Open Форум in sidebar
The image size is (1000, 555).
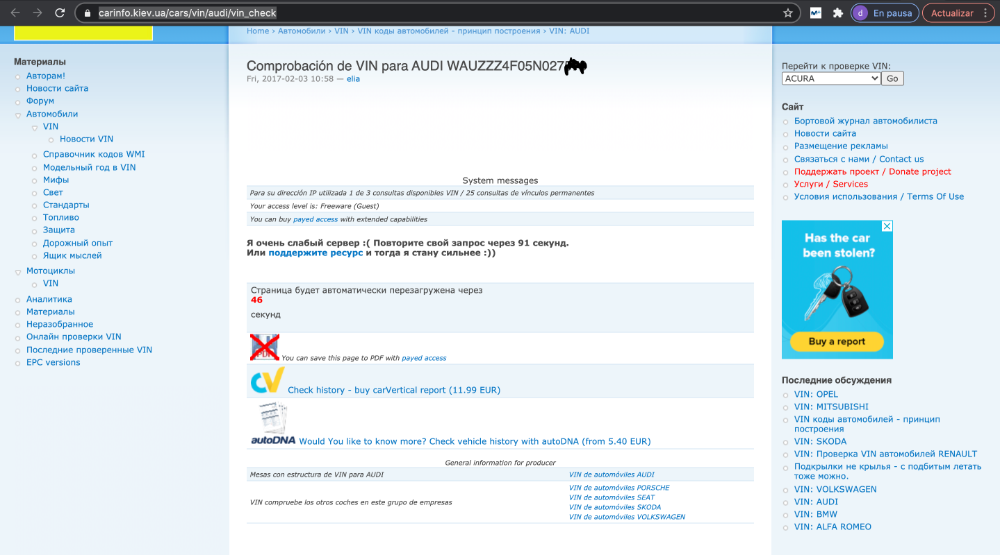click(x=40, y=101)
